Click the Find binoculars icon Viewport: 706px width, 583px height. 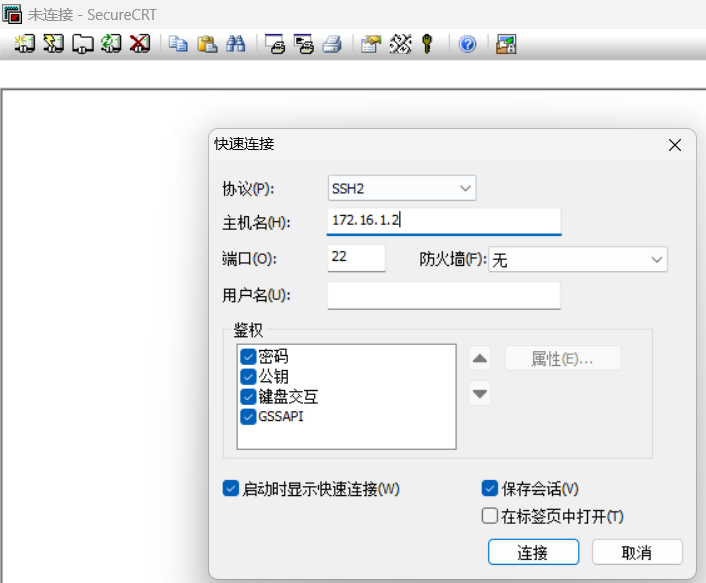click(236, 44)
